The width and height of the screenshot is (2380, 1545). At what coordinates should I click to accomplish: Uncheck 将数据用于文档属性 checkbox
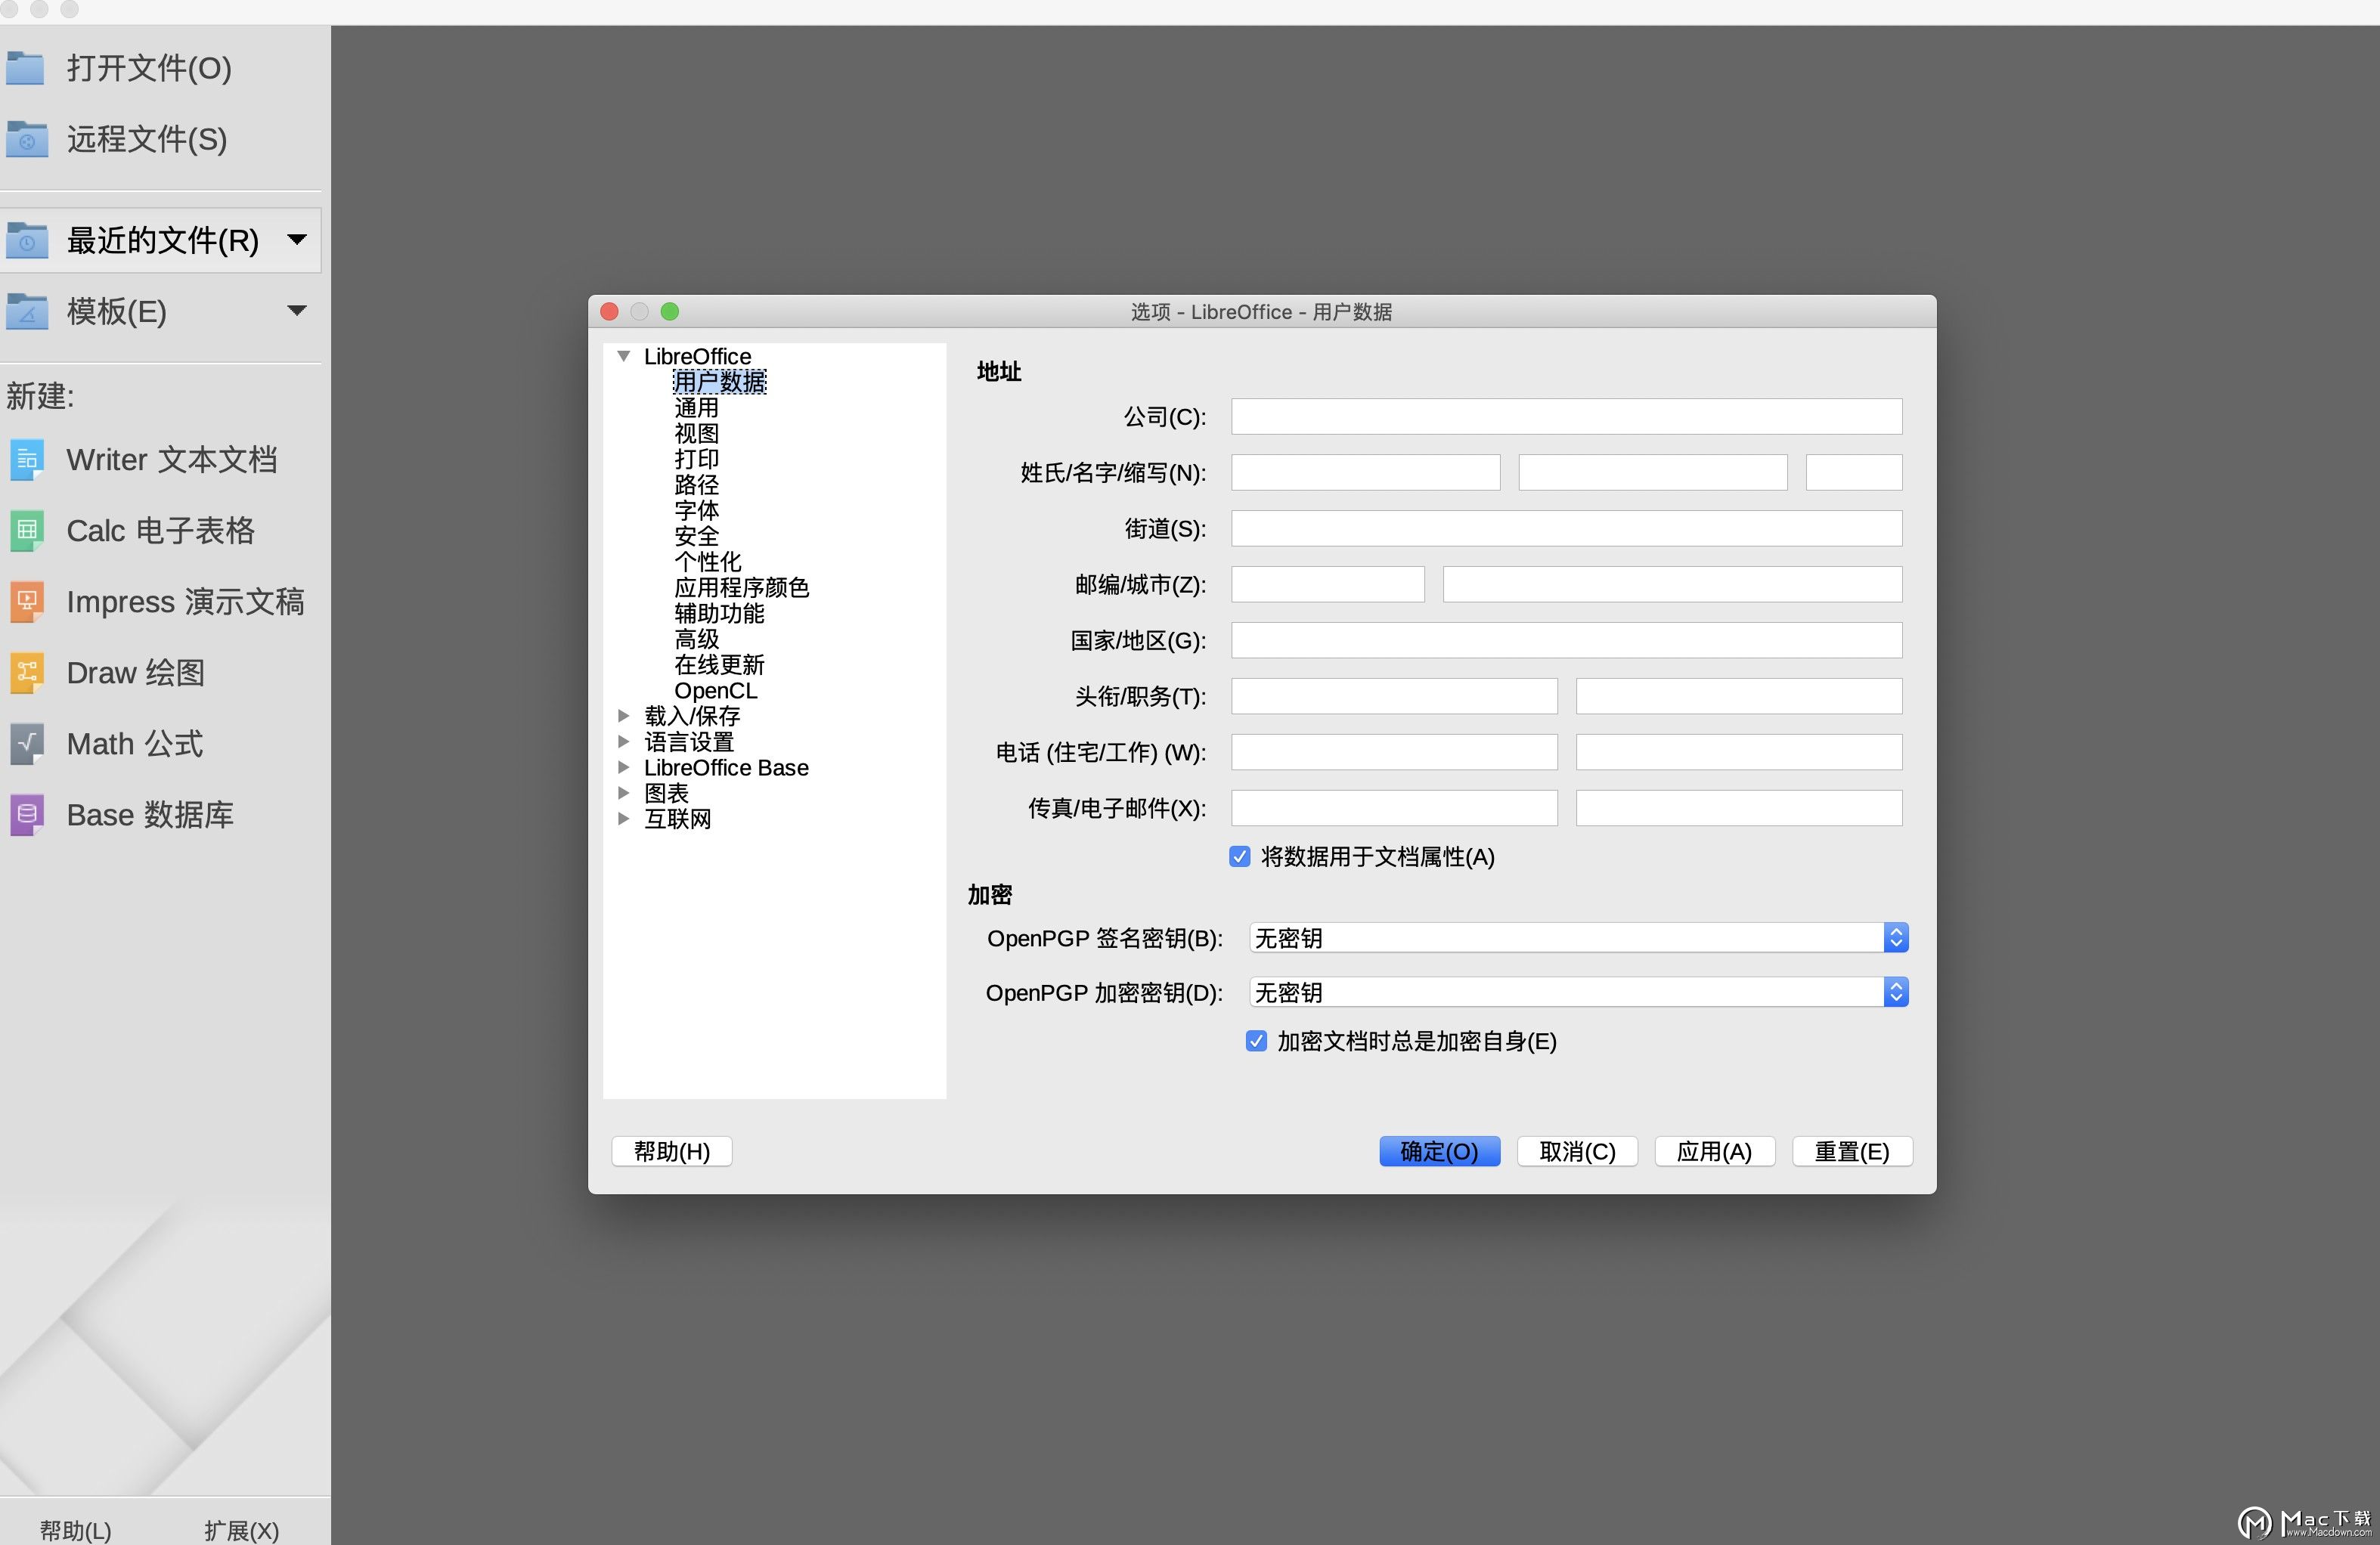tap(1240, 857)
